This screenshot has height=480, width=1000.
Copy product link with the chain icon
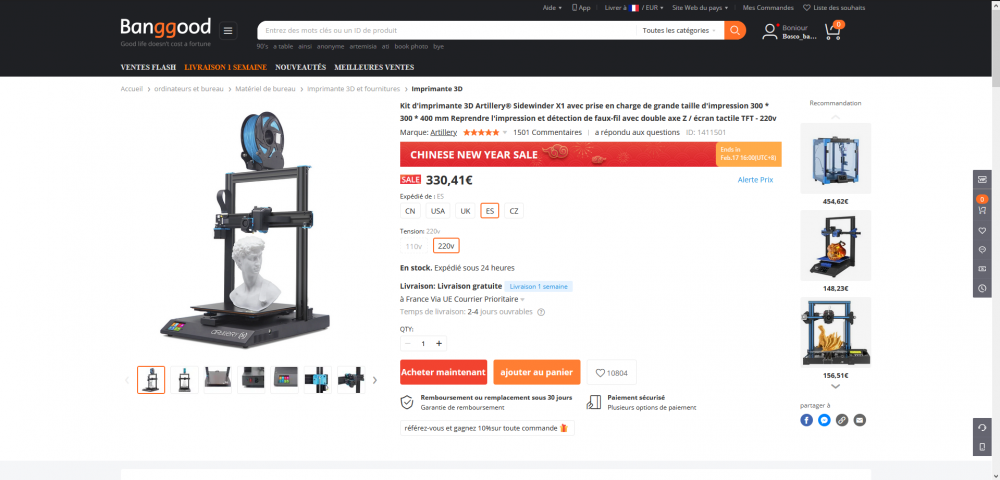coord(842,420)
